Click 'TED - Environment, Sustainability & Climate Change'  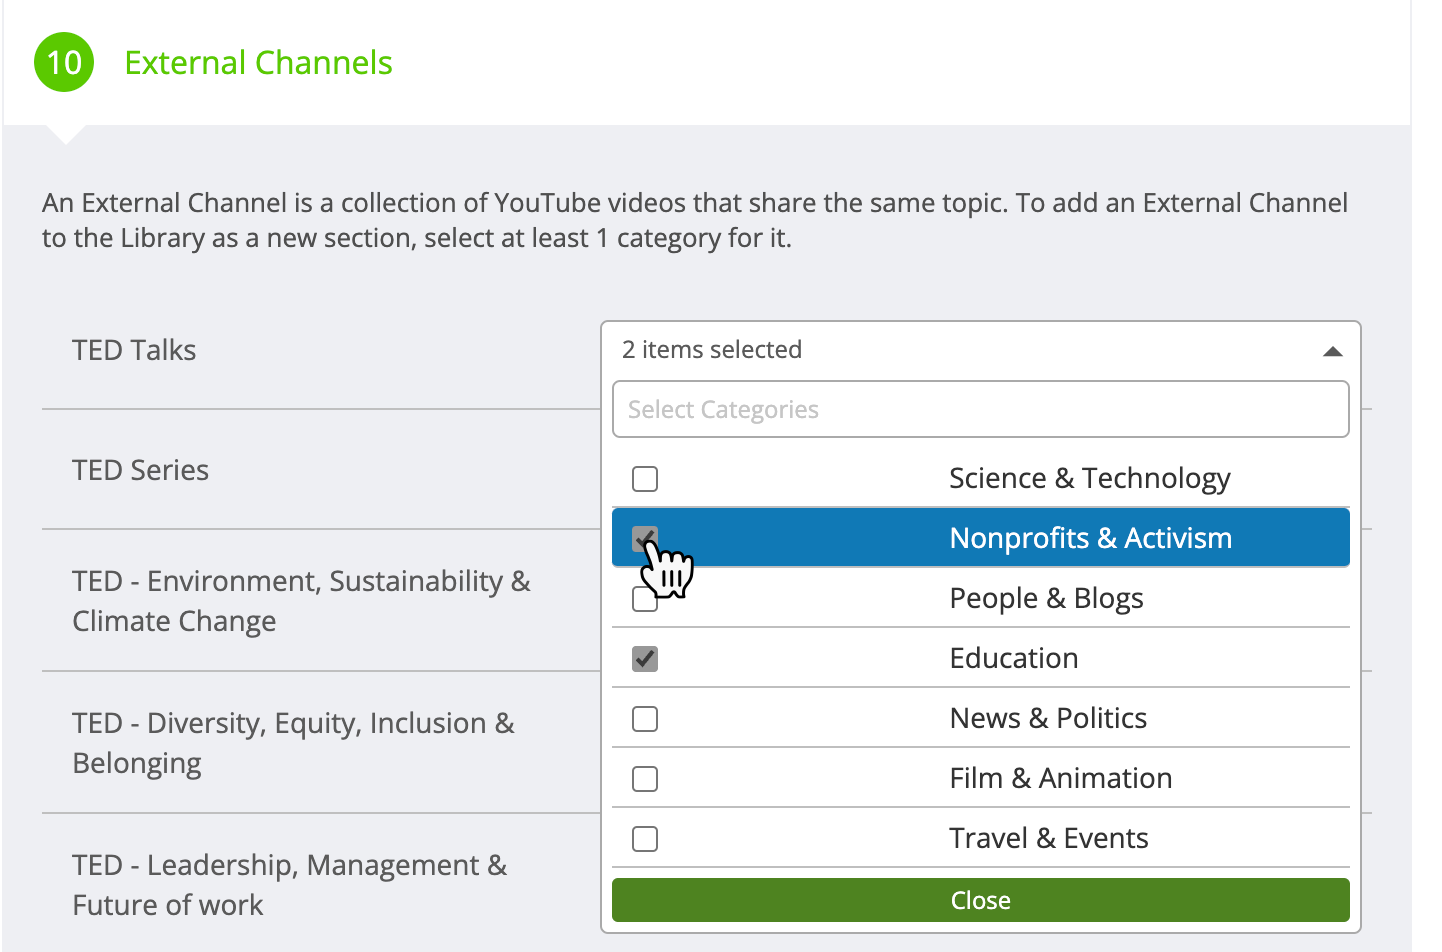(301, 601)
